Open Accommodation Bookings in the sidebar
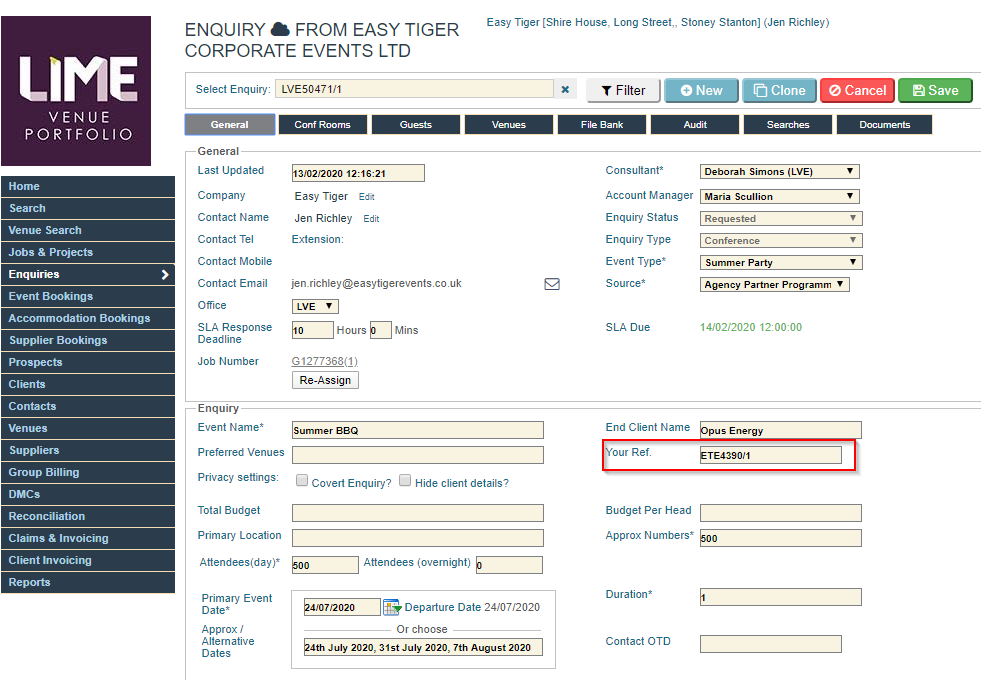 (x=88, y=318)
